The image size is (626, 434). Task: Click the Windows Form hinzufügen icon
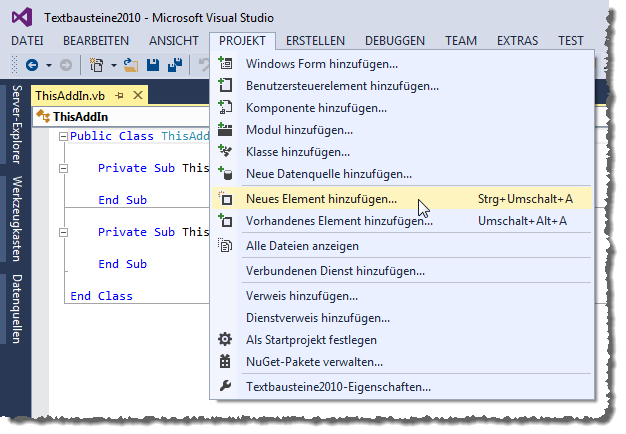click(x=225, y=63)
